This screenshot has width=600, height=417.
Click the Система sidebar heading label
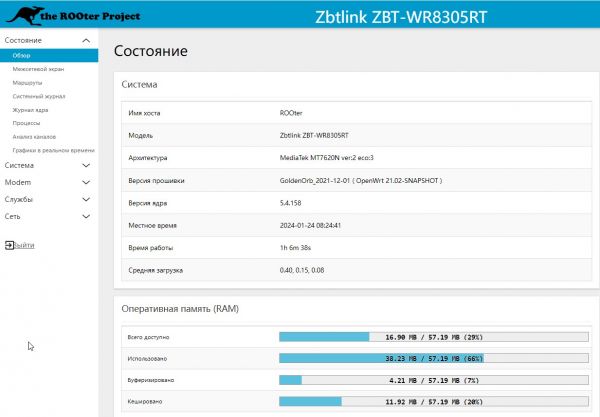19,165
